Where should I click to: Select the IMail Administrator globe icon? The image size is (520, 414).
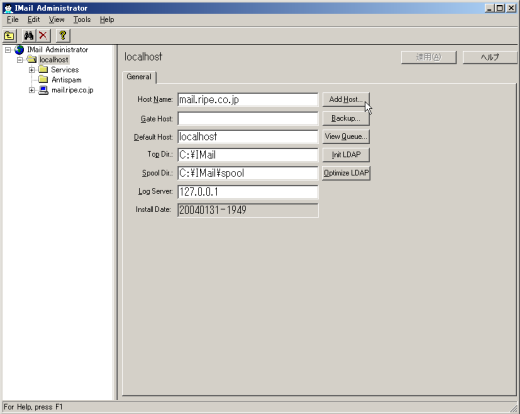[19, 50]
